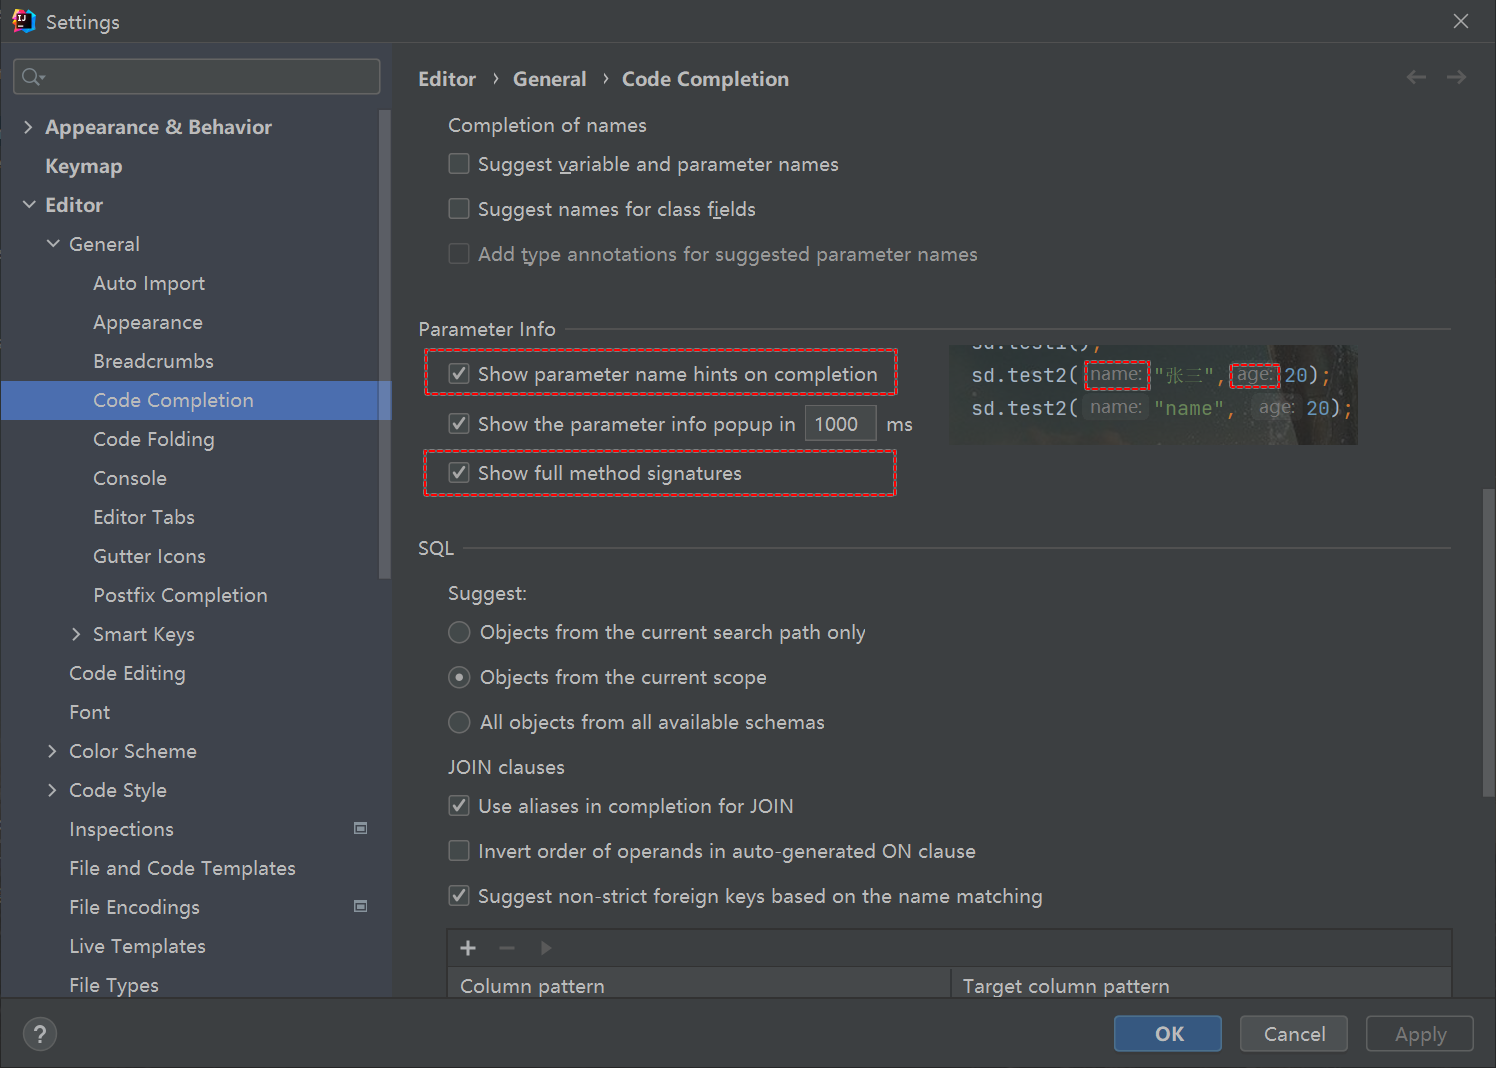Viewport: 1496px width, 1068px height.
Task: Uncheck Show full method signatures
Action: pyautogui.click(x=459, y=473)
